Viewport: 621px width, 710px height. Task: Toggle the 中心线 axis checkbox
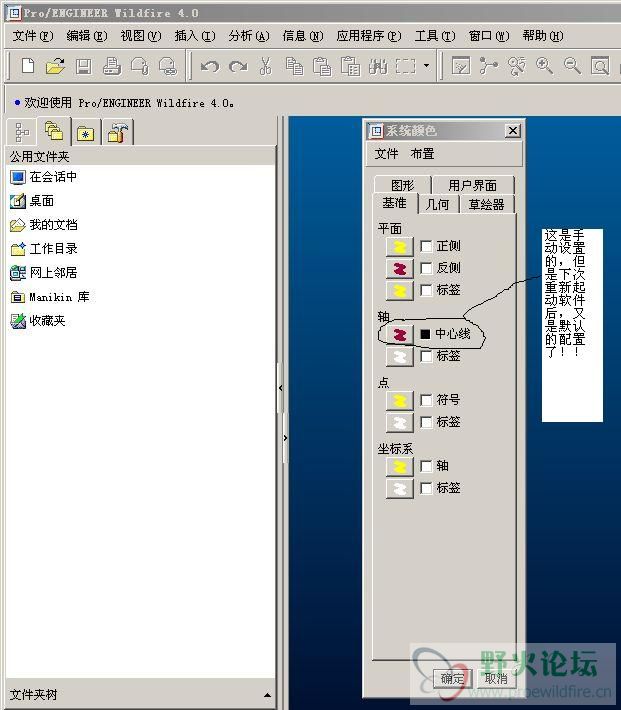point(425,334)
